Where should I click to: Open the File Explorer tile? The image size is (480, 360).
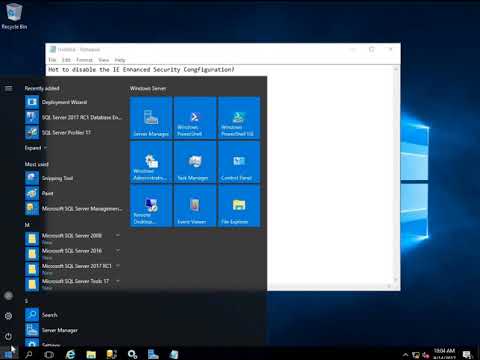[x=239, y=206]
